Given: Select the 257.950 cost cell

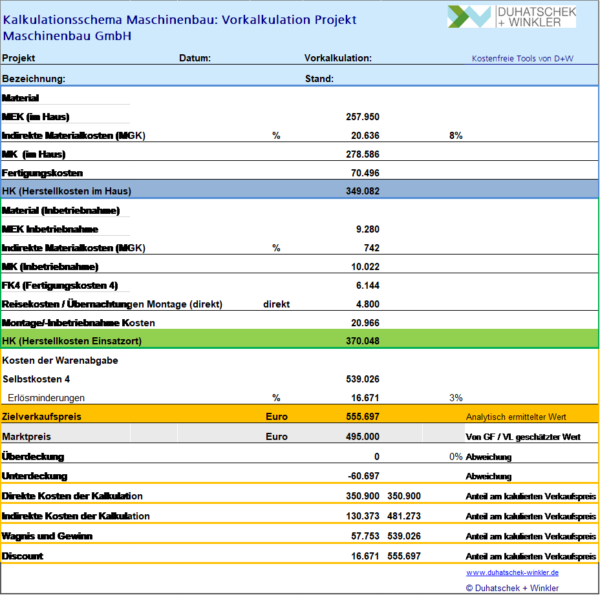Looking at the screenshot, I should coord(361,116).
